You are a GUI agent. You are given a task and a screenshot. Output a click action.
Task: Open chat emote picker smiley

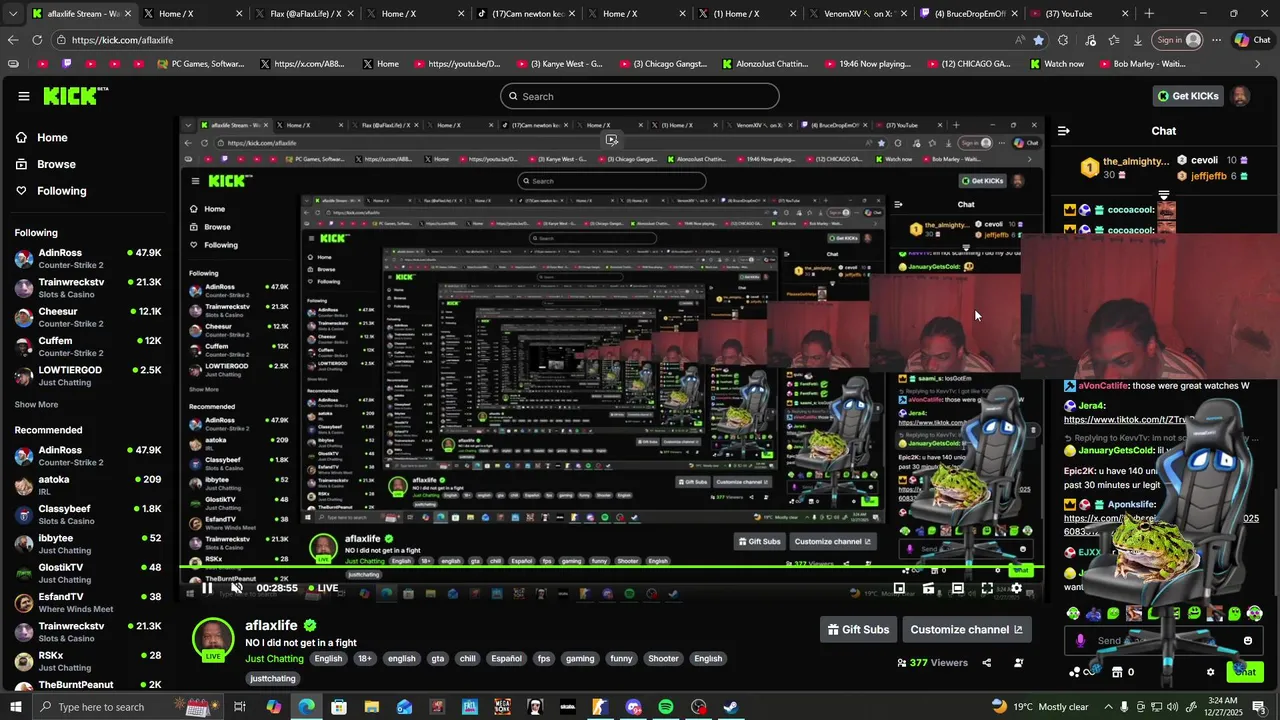pos(1248,641)
